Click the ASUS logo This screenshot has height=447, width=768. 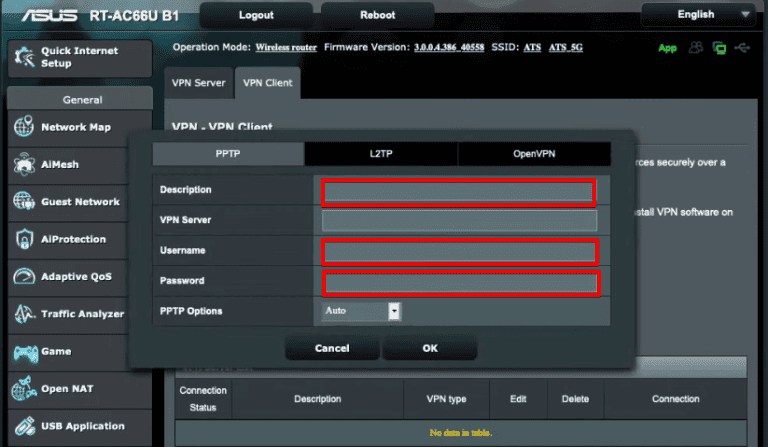[49, 16]
